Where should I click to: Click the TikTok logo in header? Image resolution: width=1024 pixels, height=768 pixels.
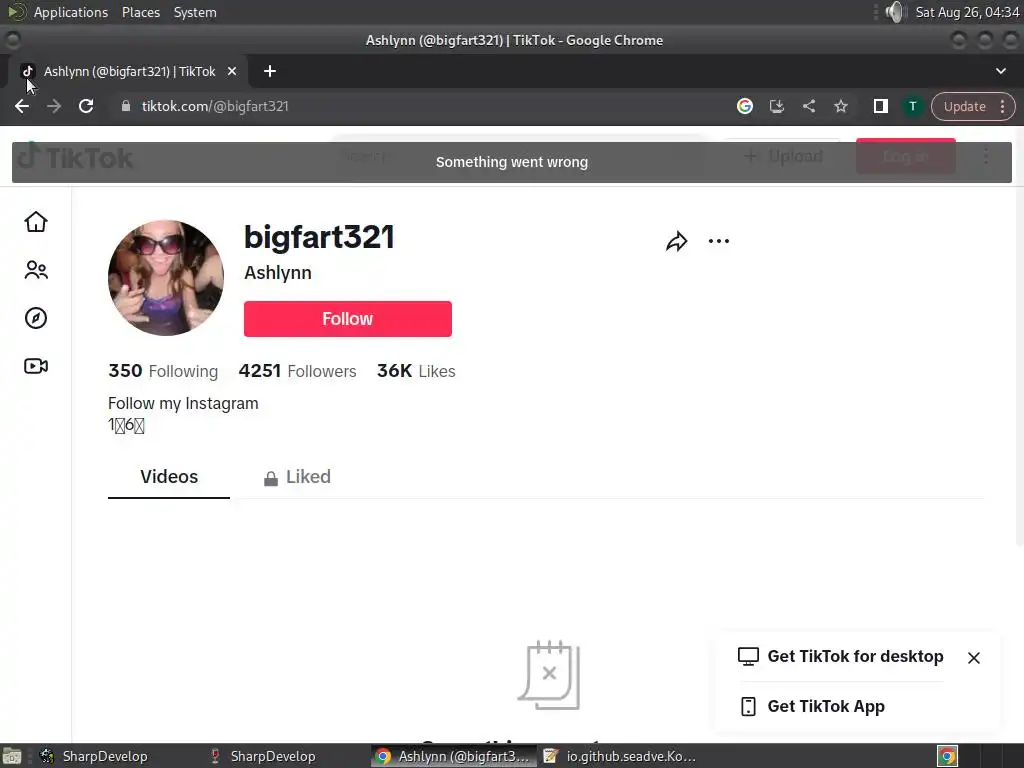click(75, 157)
